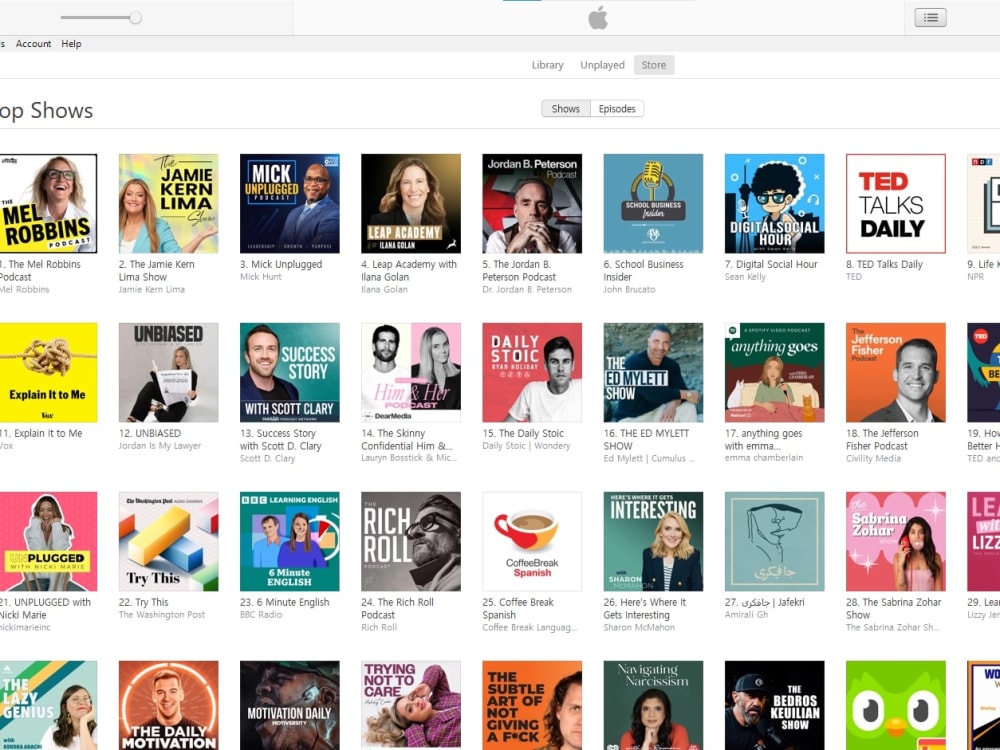This screenshot has width=1000, height=750.
Task: Open the Trying Not to Care artwork
Action: click(x=411, y=705)
